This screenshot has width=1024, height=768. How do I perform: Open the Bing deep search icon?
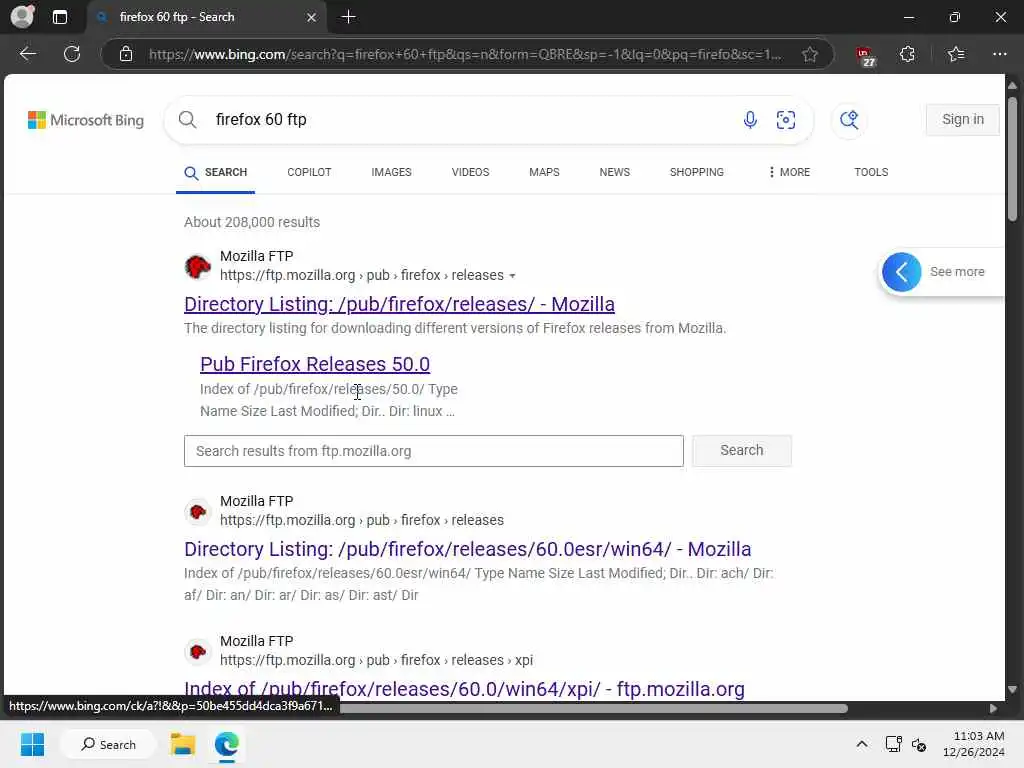(x=849, y=120)
